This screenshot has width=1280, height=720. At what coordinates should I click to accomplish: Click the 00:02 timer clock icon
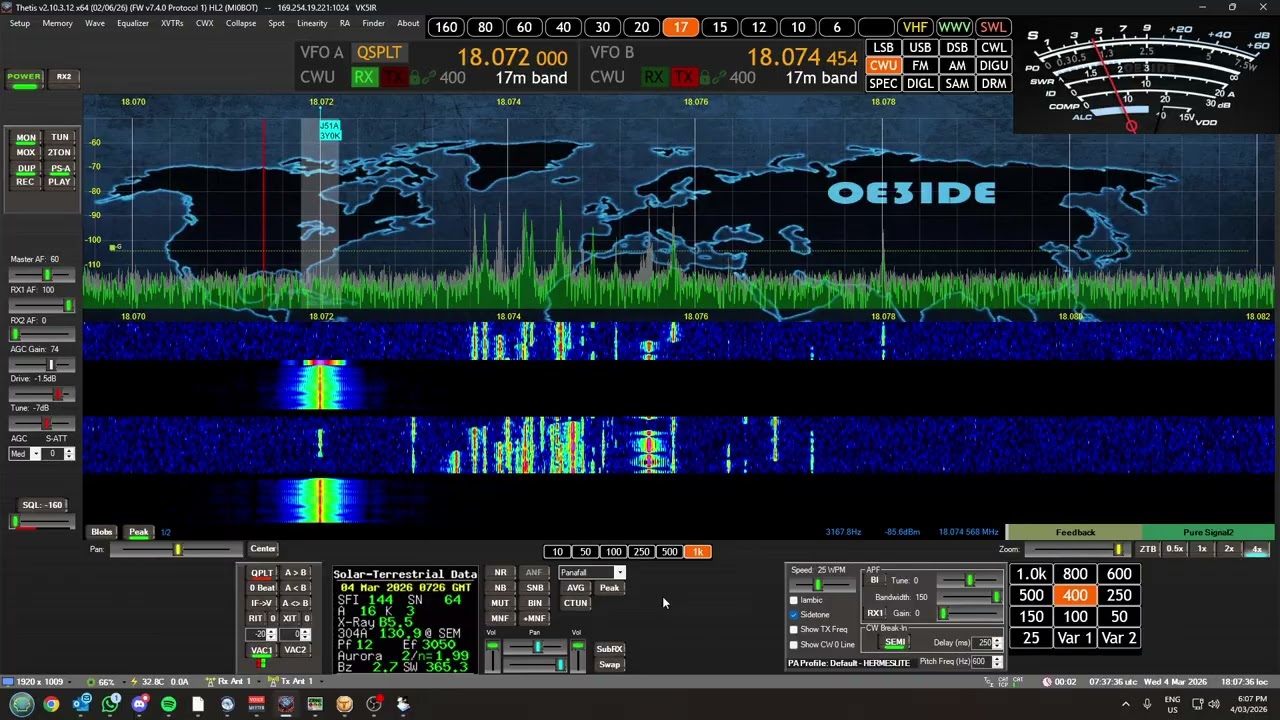pyautogui.click(x=1047, y=682)
